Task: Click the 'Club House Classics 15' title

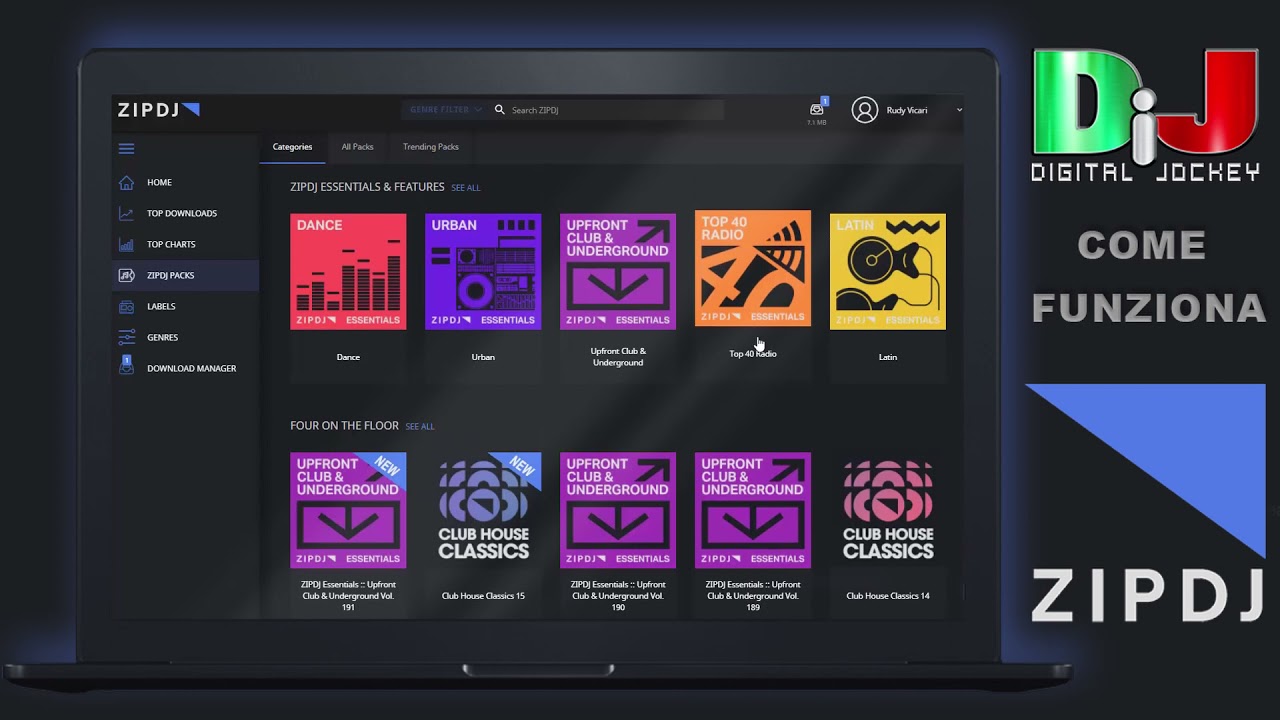Action: coord(483,596)
